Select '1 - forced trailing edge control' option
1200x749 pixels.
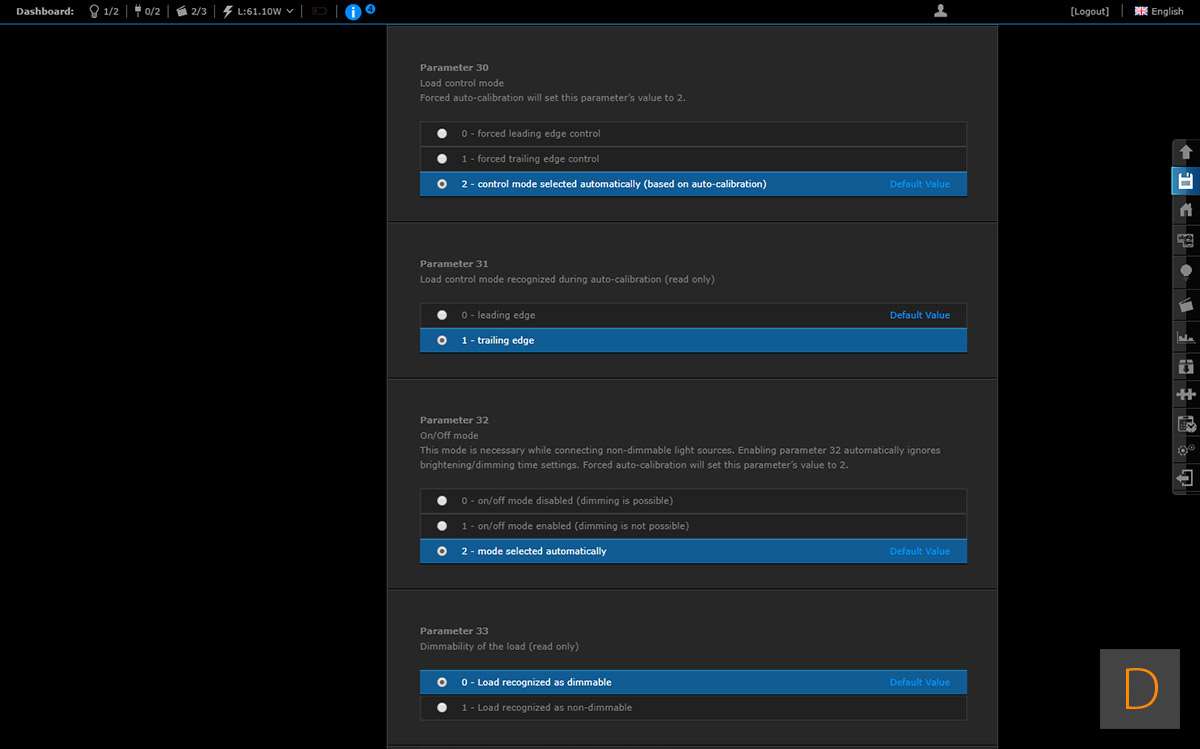click(x=442, y=159)
